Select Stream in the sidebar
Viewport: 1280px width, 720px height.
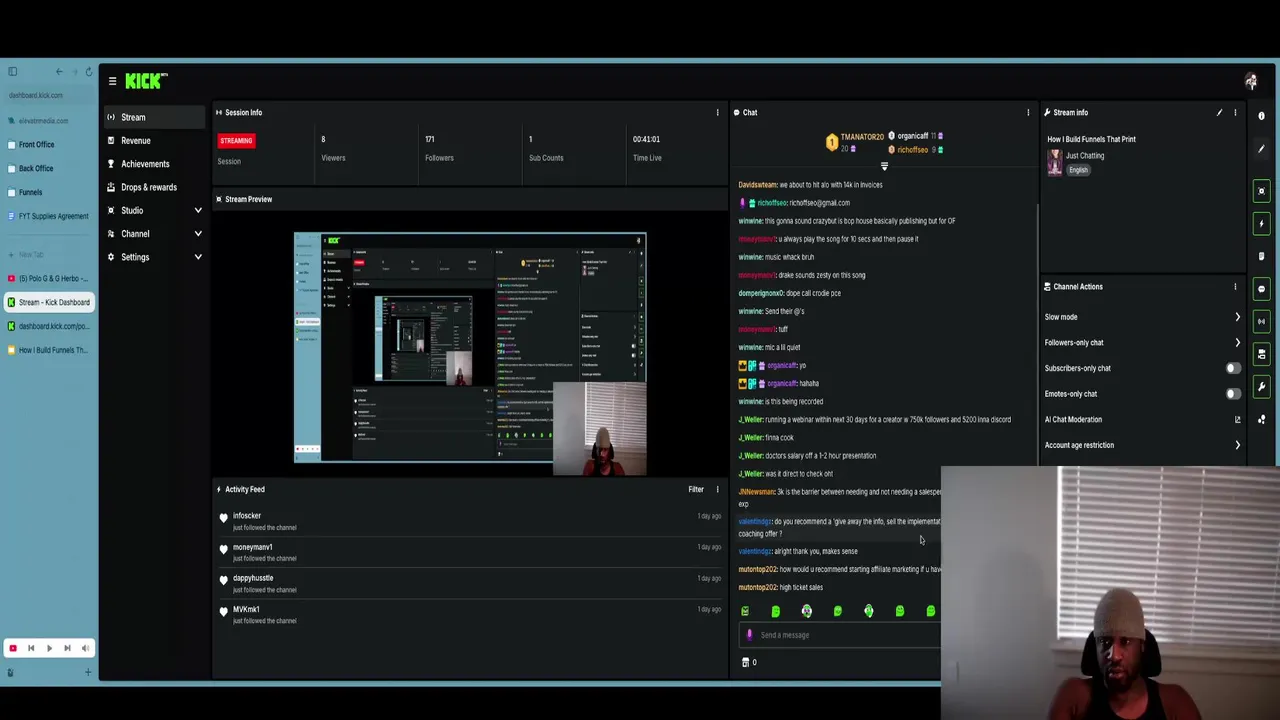click(156, 117)
